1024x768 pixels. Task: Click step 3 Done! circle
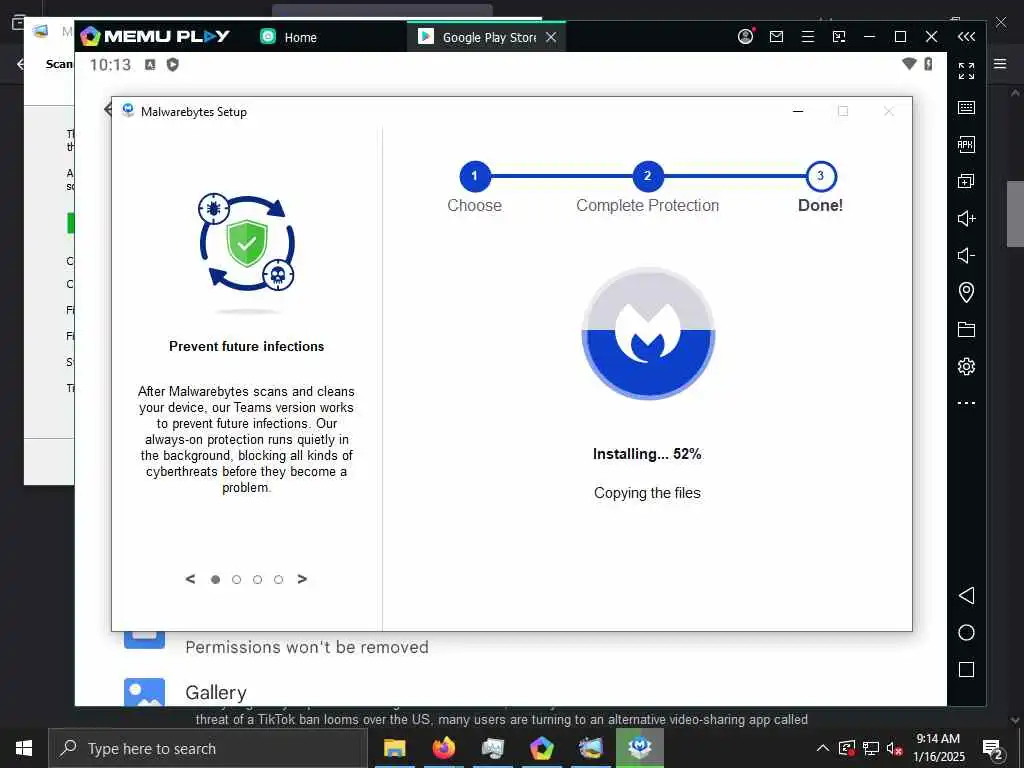click(x=821, y=176)
